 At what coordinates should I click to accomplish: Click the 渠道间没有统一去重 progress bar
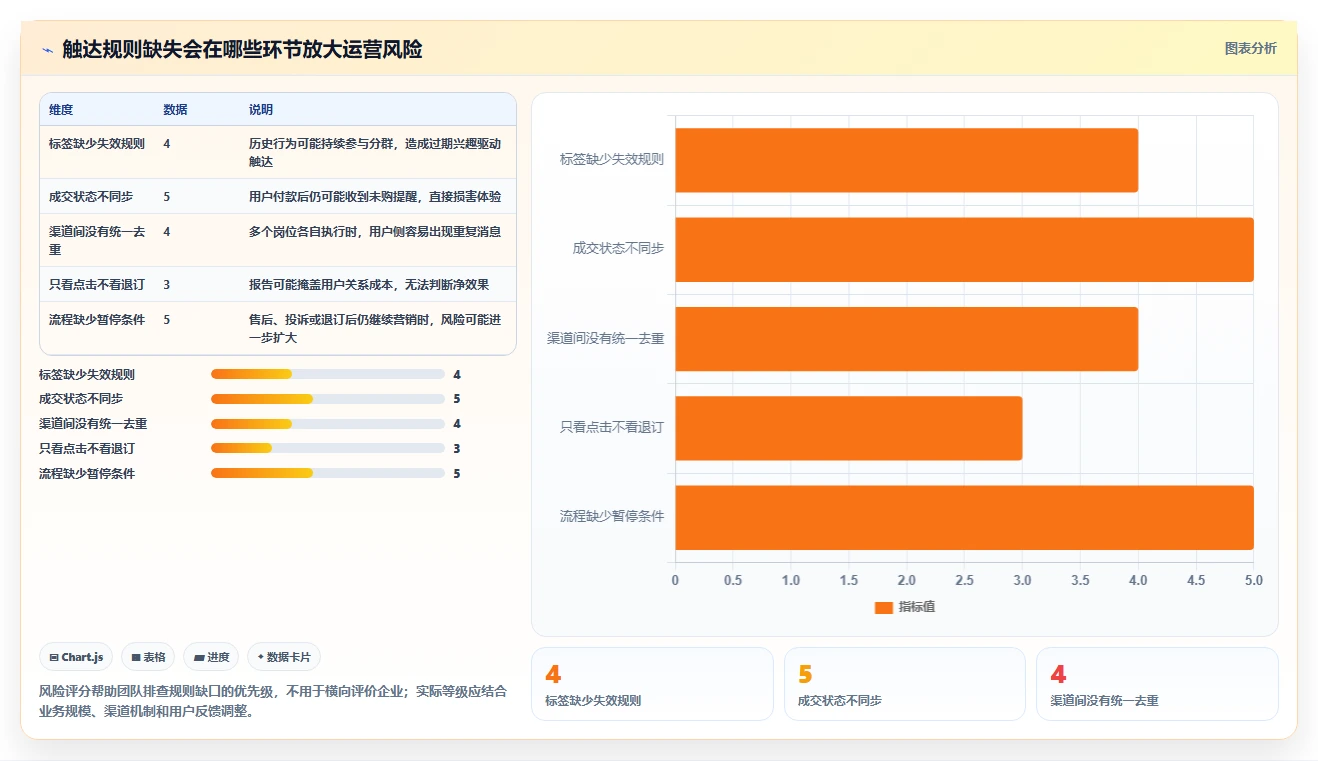pyautogui.click(x=328, y=424)
